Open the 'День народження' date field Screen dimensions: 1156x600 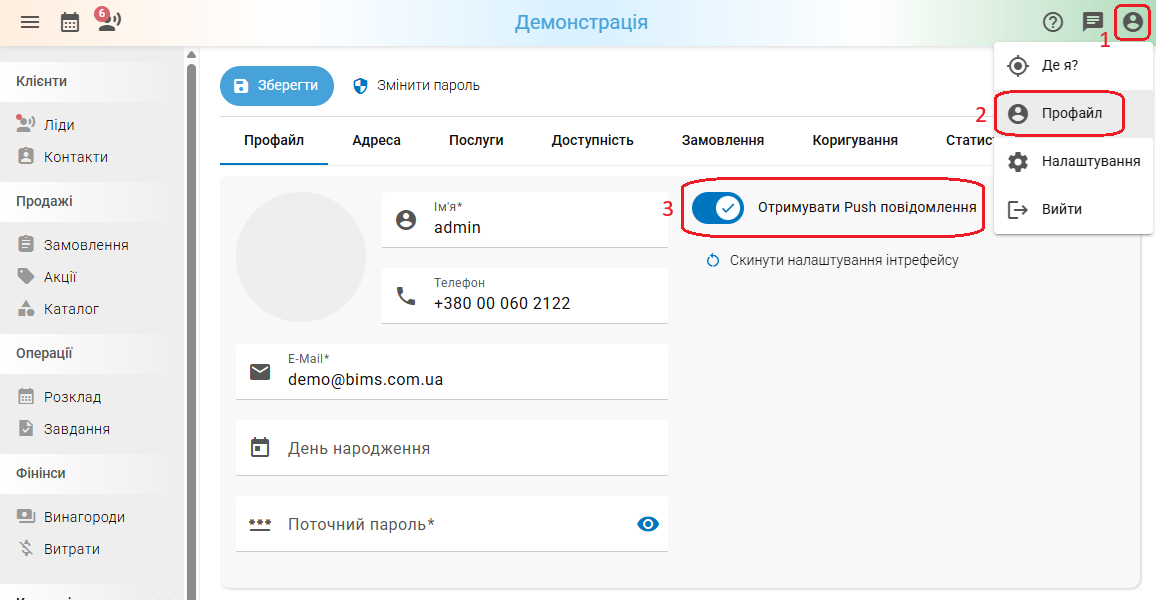(x=452, y=447)
